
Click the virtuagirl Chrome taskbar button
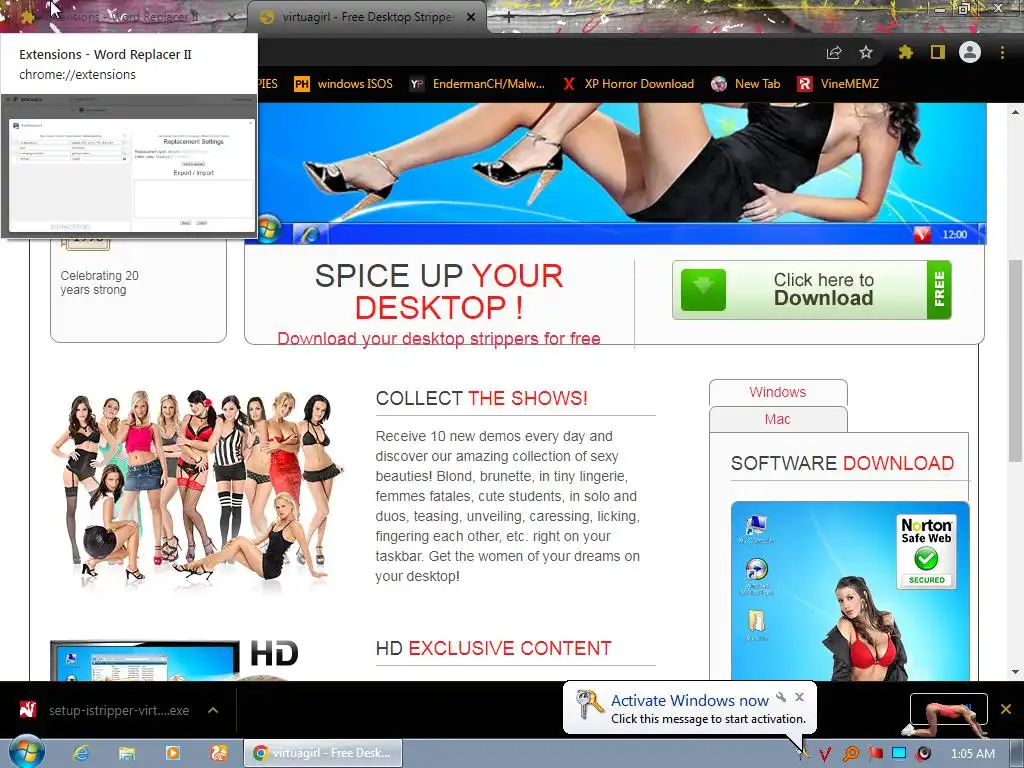(323, 753)
